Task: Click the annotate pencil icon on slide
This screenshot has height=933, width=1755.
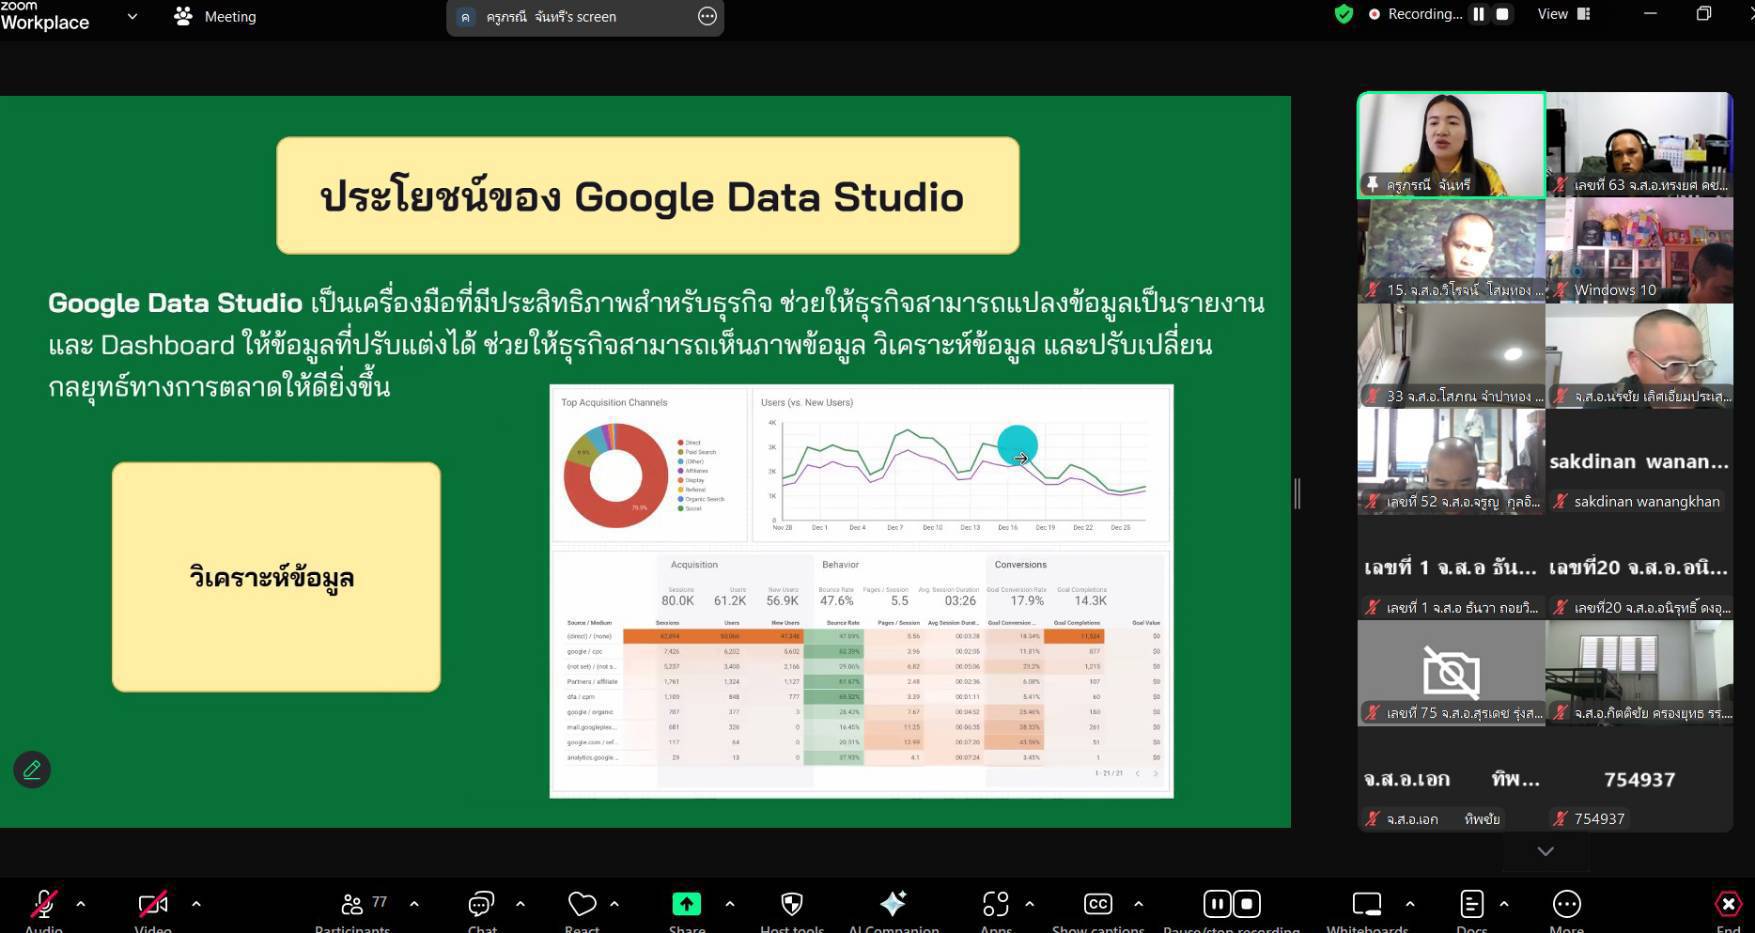Action: pyautogui.click(x=32, y=770)
